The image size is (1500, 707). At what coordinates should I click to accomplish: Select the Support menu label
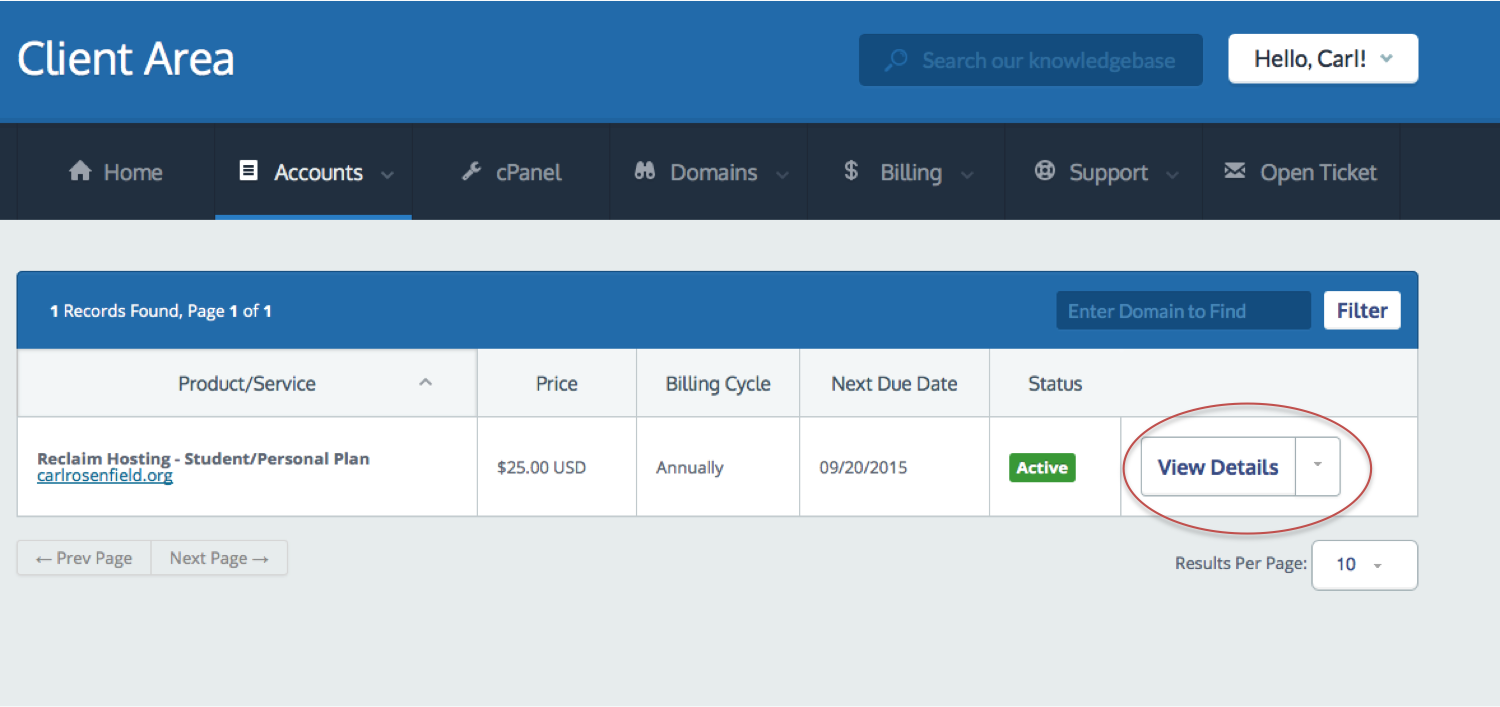pos(1108,172)
